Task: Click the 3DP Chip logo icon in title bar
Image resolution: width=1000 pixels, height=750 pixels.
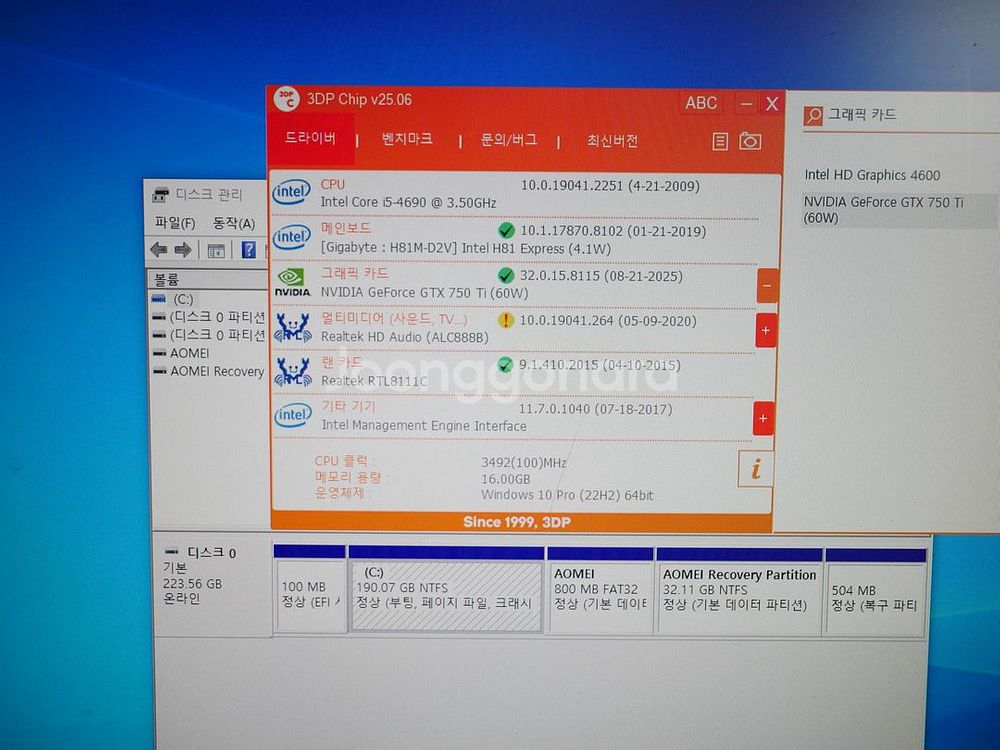Action: 287,99
